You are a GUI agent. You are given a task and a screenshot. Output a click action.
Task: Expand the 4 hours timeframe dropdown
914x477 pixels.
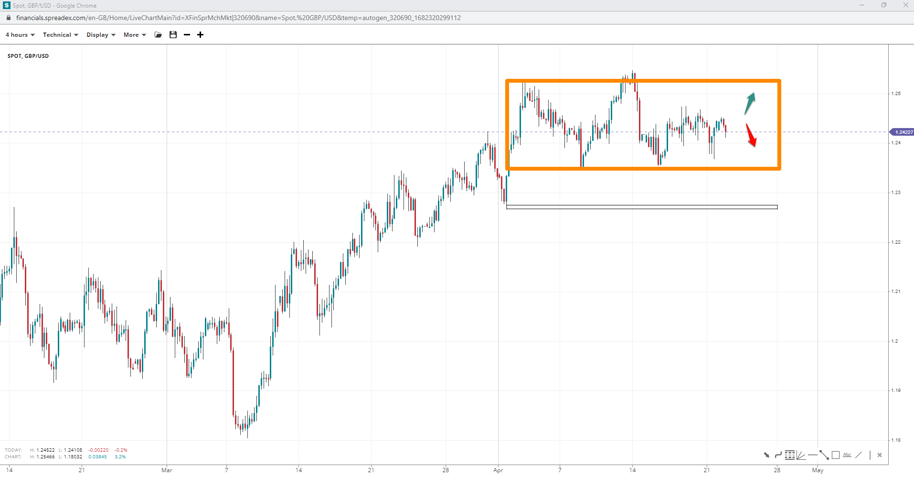(x=19, y=35)
